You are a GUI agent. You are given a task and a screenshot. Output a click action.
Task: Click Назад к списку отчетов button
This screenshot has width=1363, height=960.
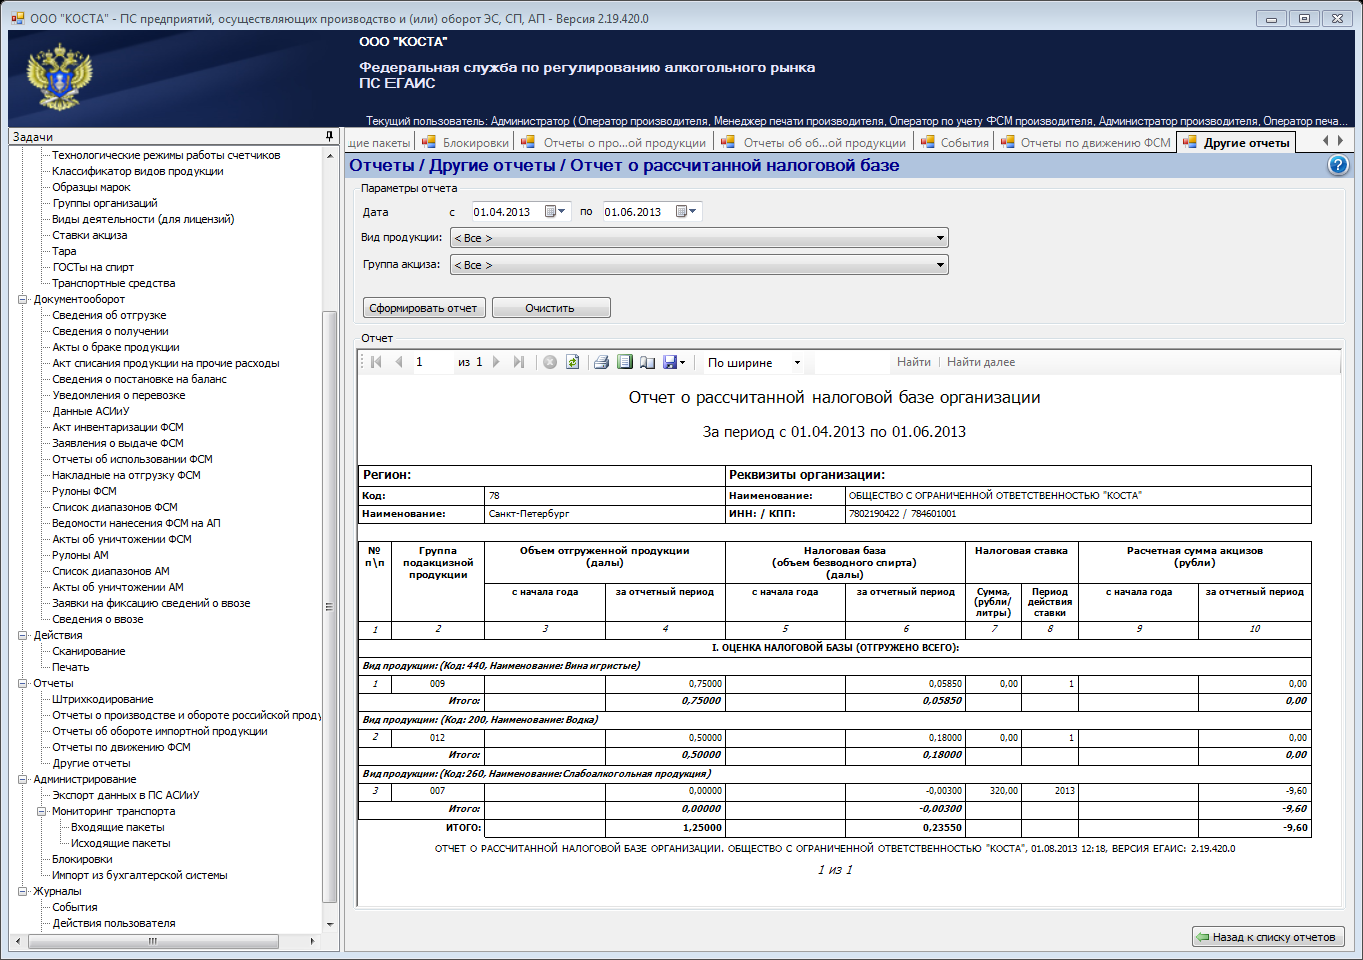click(x=1267, y=937)
